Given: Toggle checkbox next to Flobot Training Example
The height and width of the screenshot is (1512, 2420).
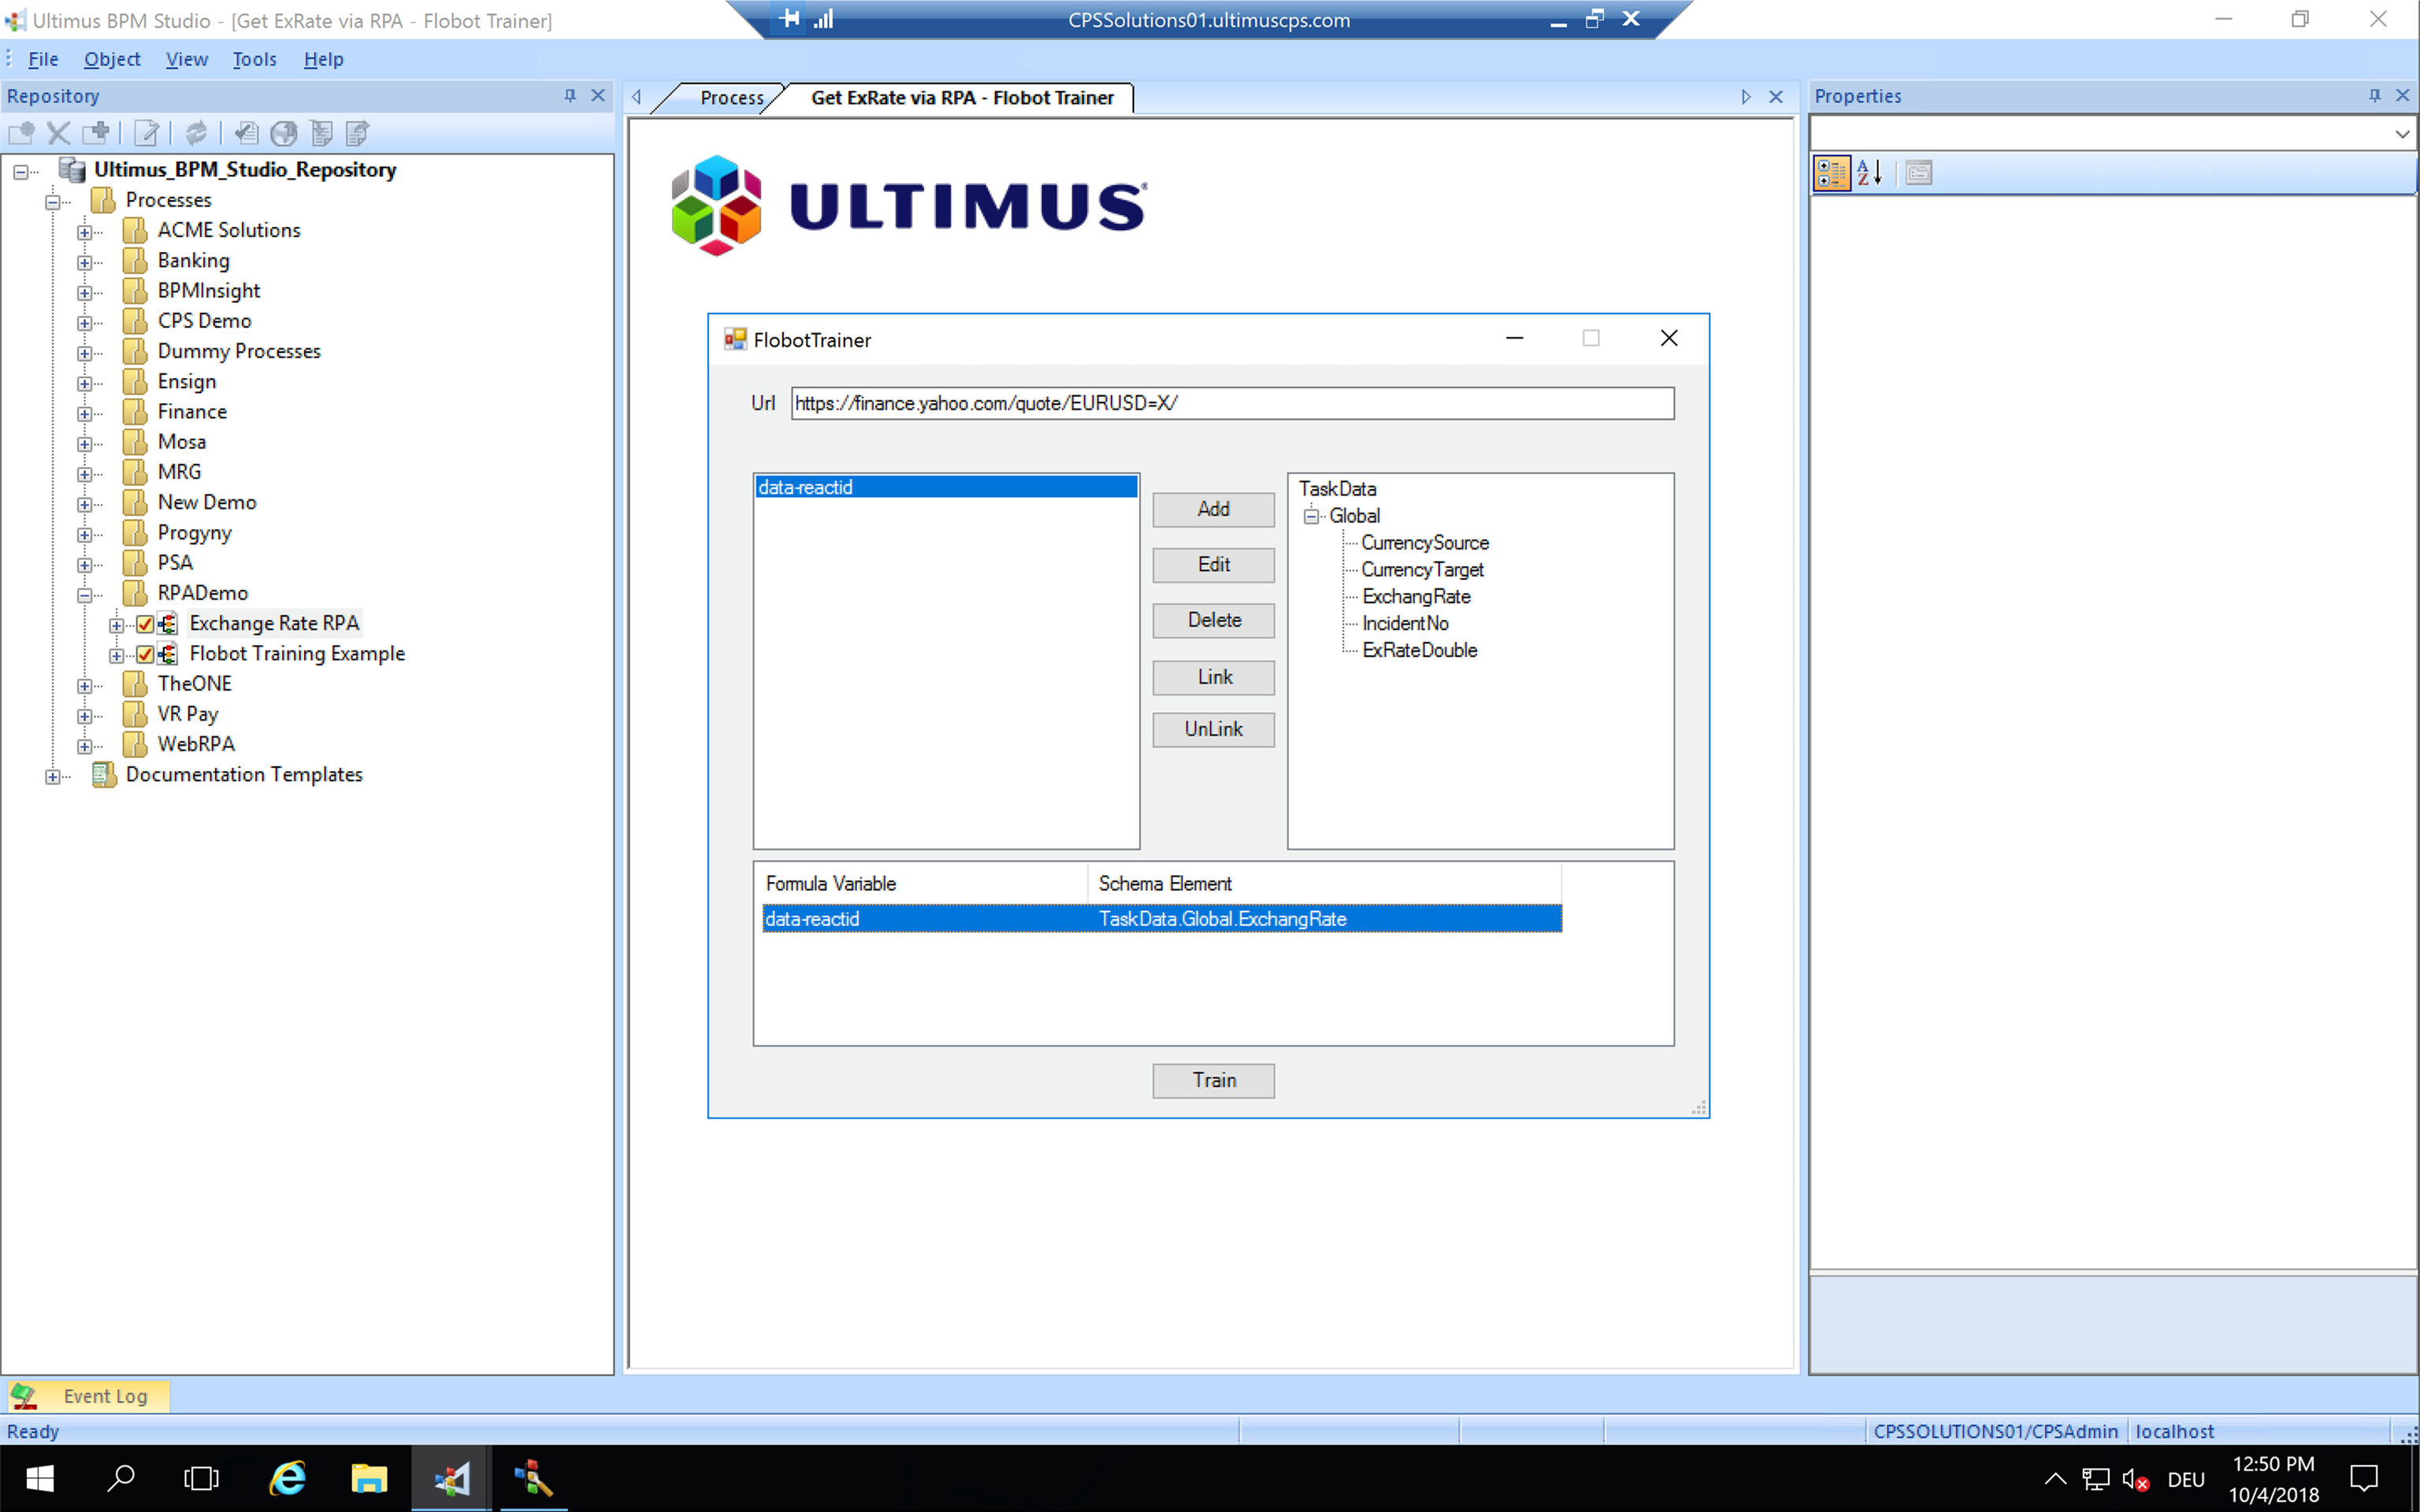Looking at the screenshot, I should [145, 654].
